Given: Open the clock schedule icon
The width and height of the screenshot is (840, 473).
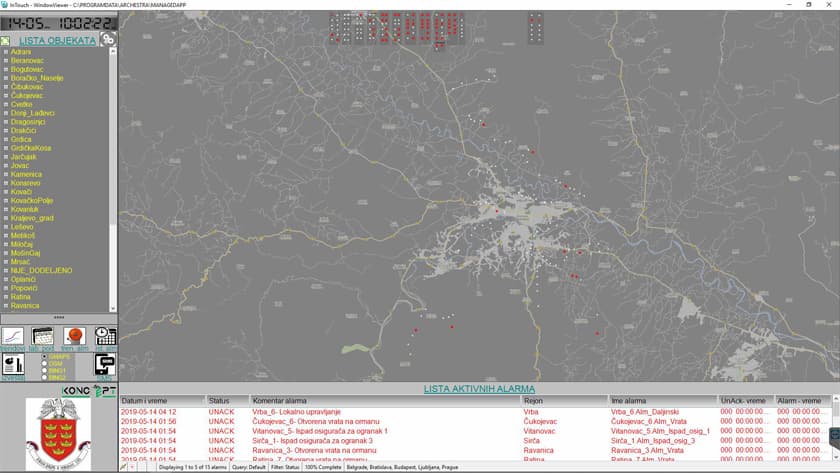Looking at the screenshot, I should tap(105, 337).
